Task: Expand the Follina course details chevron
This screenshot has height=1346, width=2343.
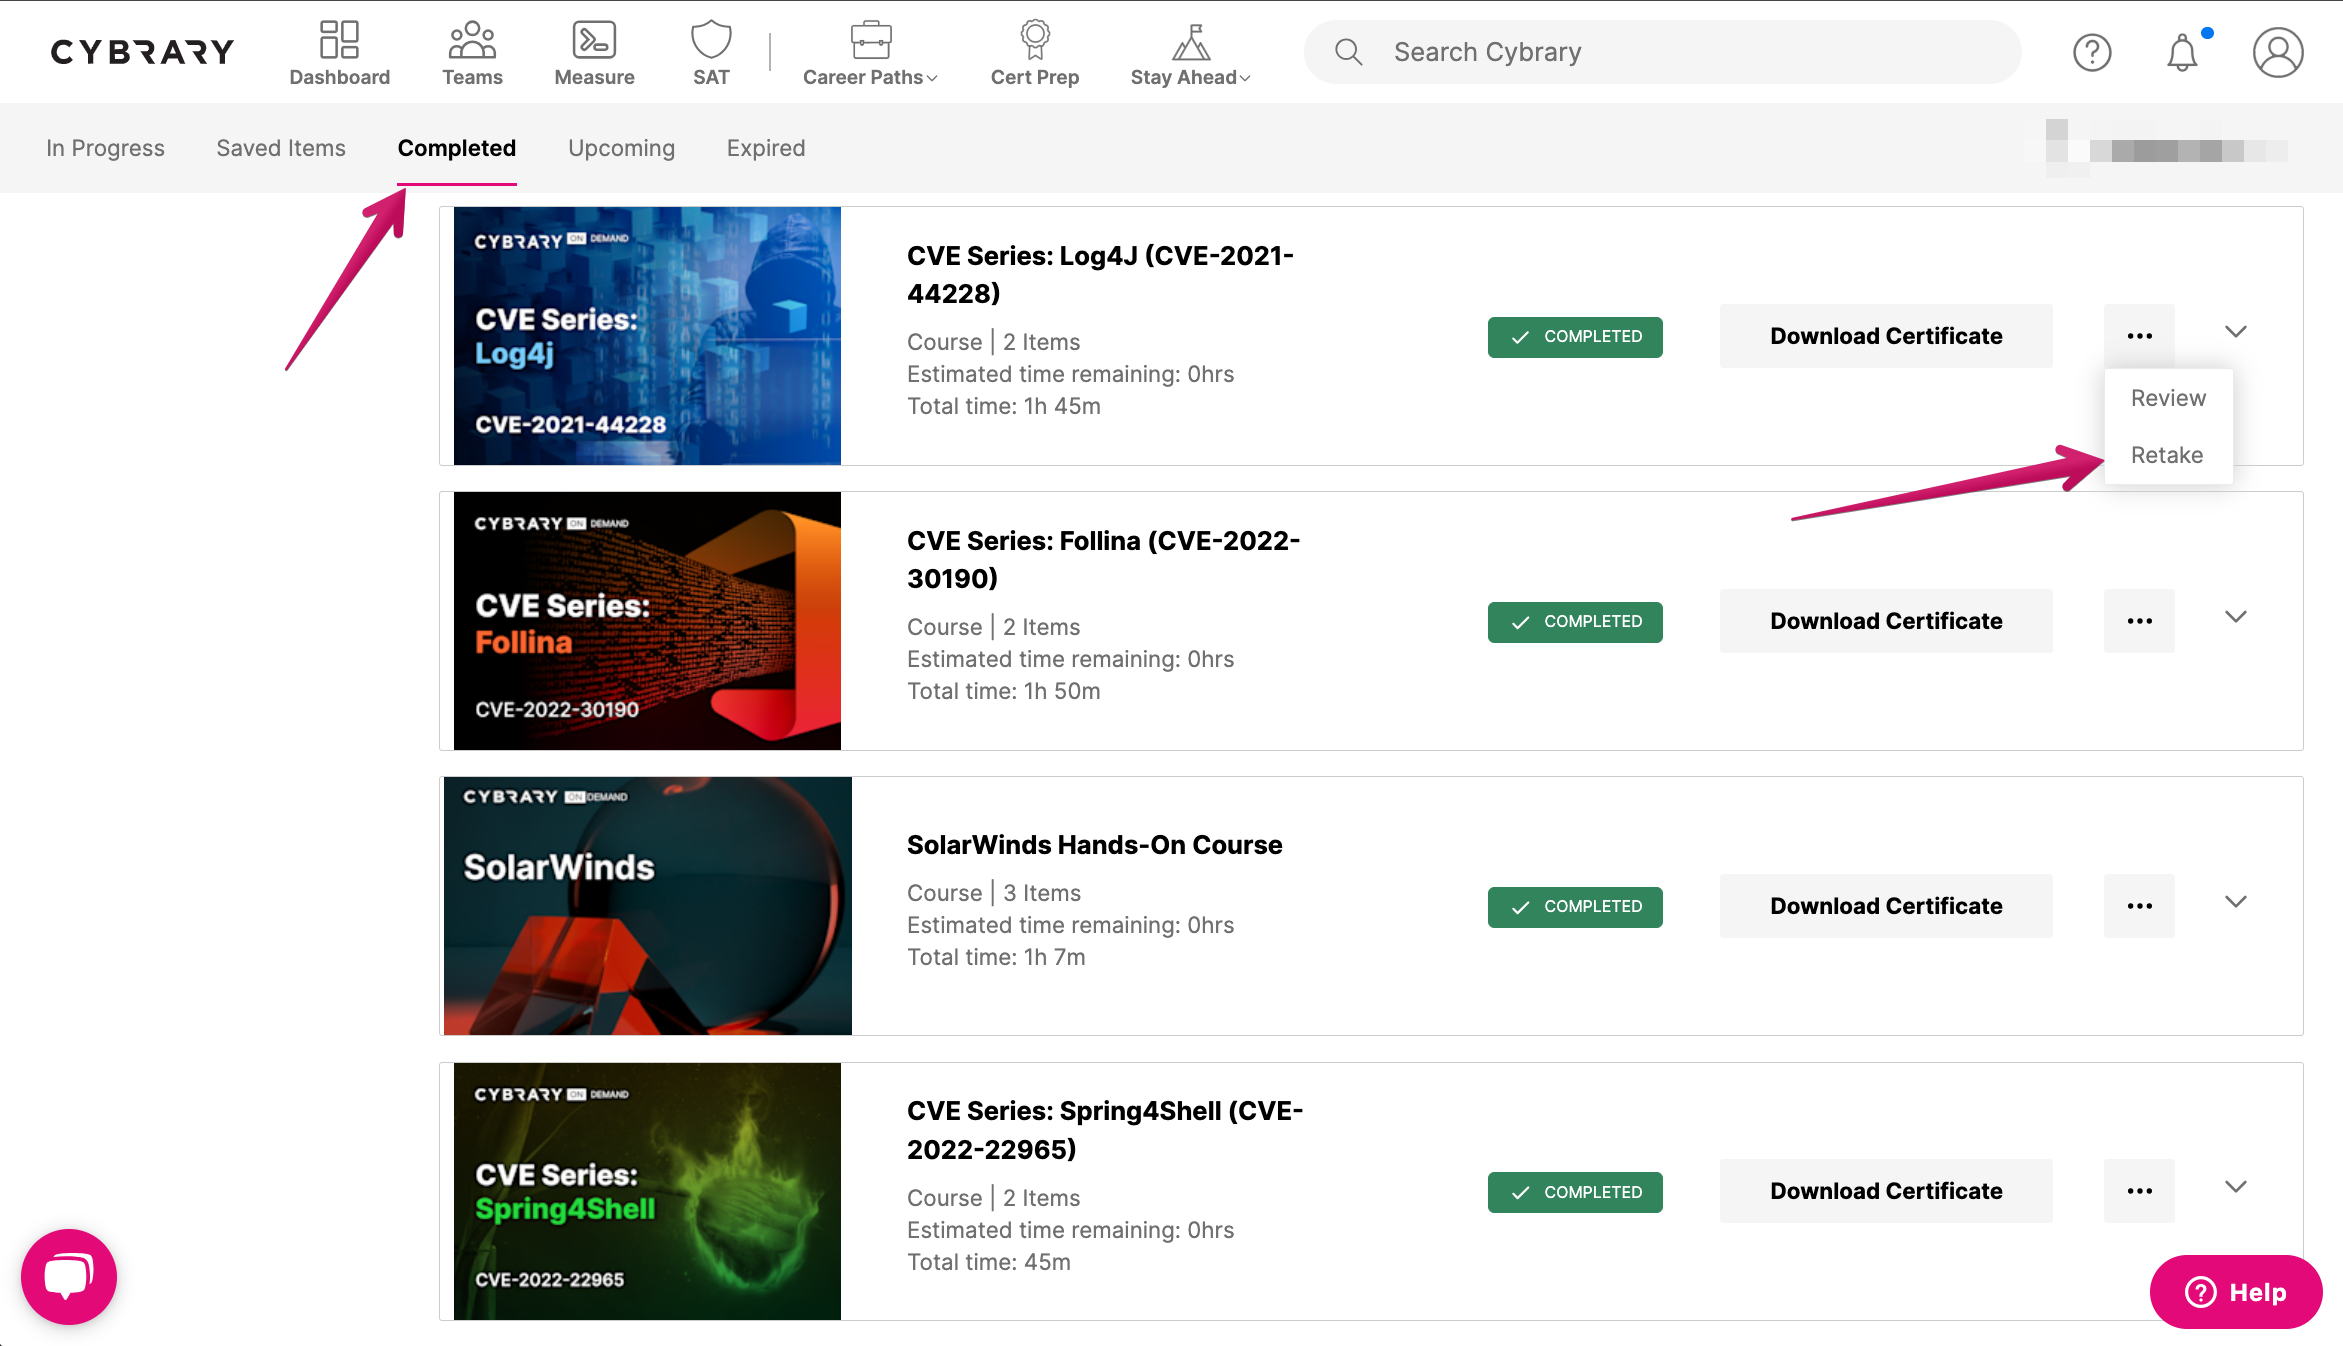Action: point(2236,617)
